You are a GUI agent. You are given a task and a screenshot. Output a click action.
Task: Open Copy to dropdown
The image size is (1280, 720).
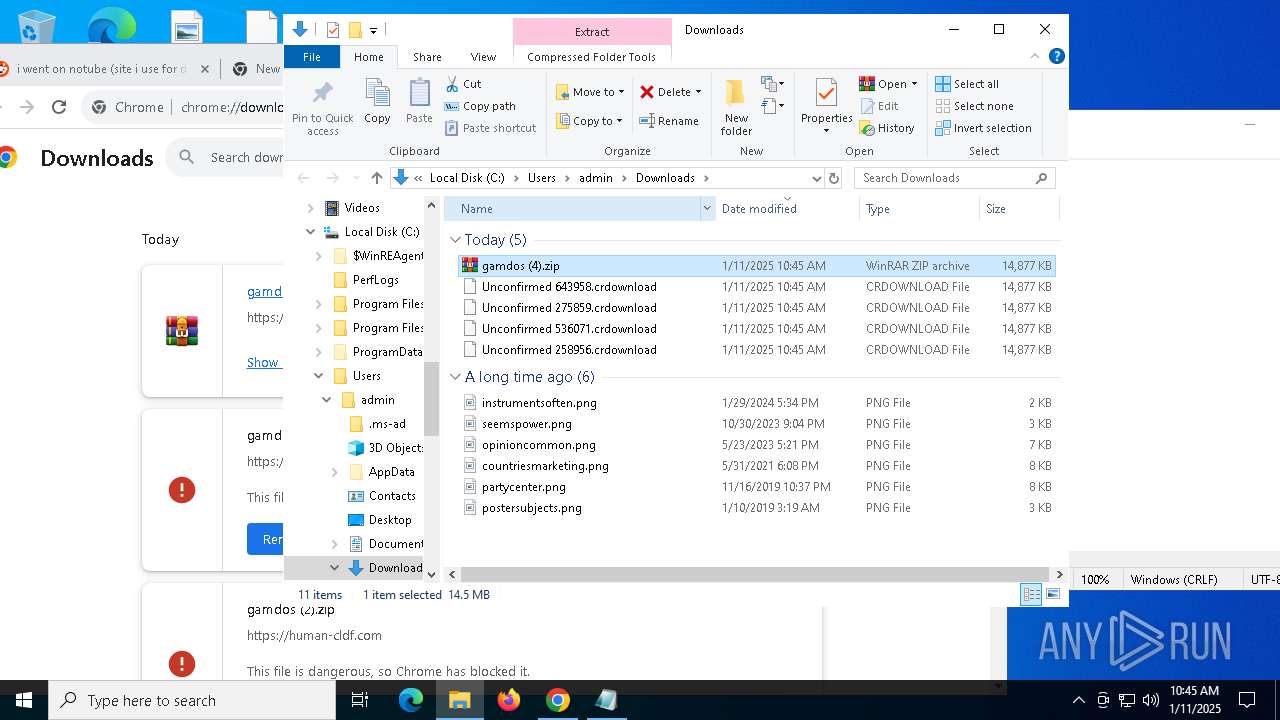tap(590, 121)
